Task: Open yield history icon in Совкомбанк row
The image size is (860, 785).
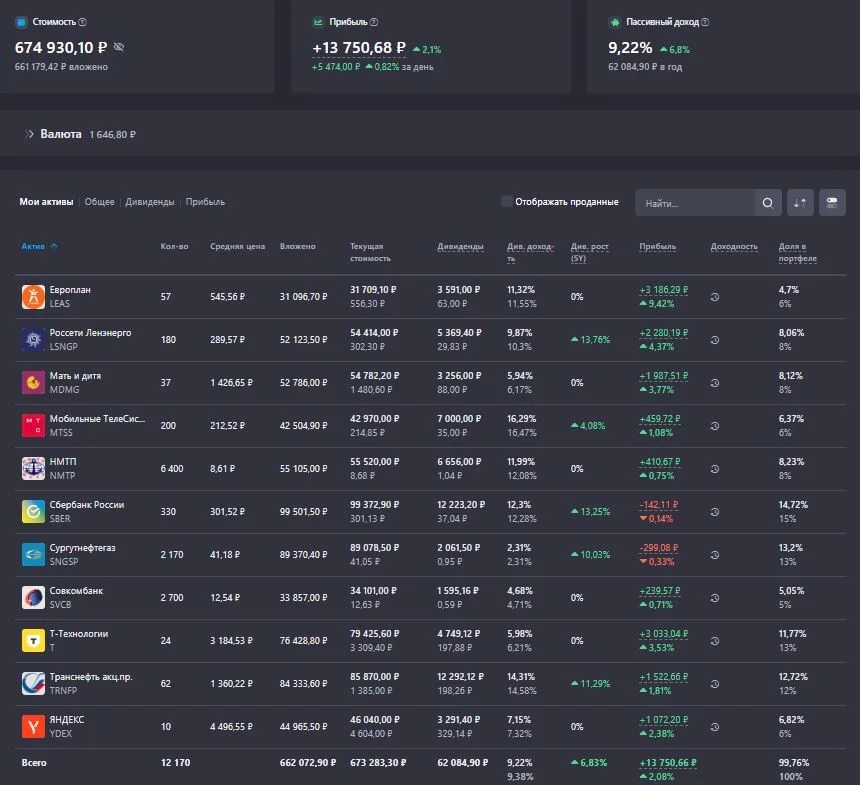Action: 715,598
